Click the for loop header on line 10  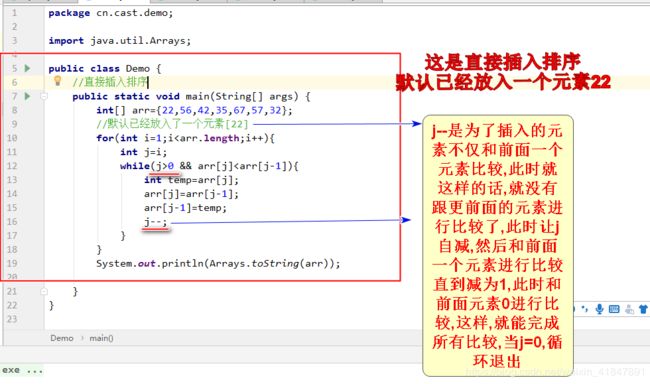(185, 138)
